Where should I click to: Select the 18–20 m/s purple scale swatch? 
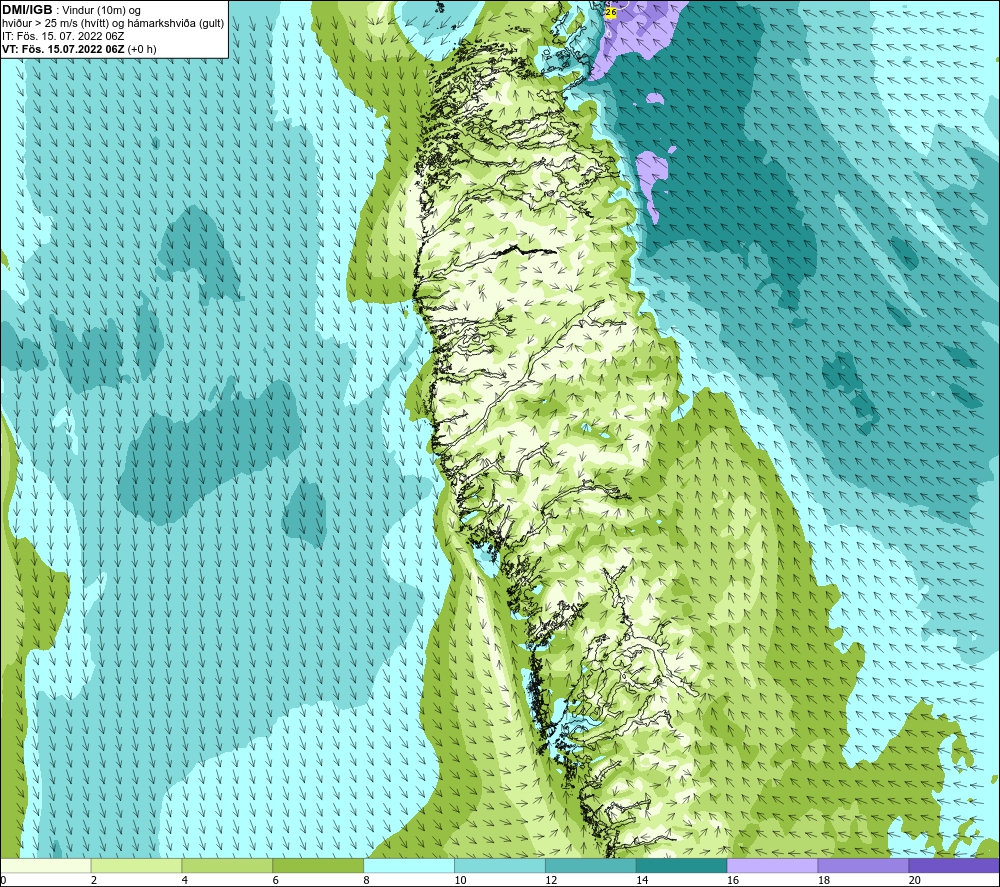click(x=863, y=865)
